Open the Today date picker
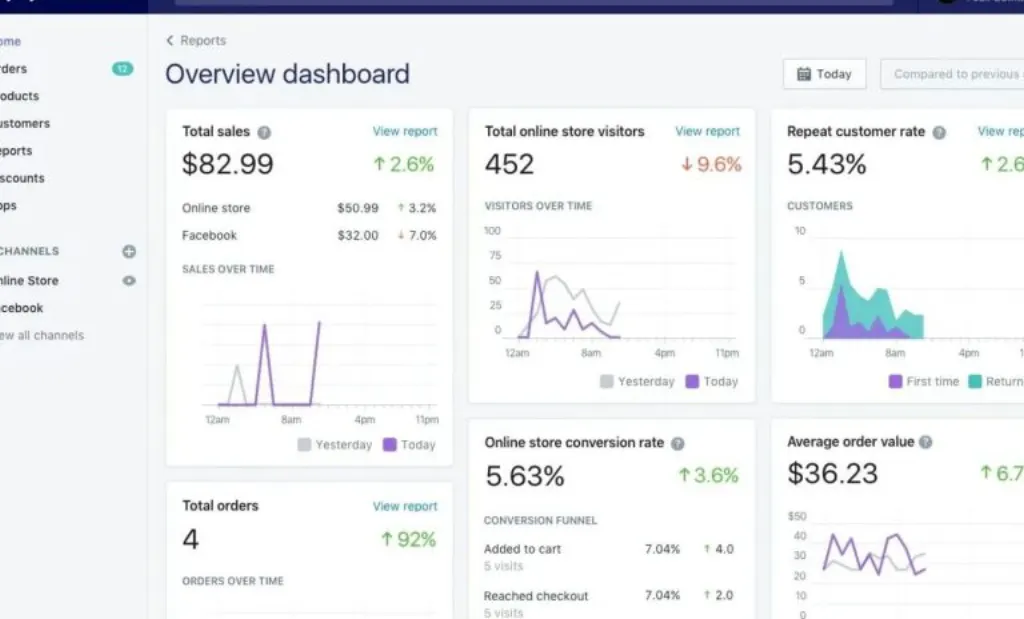Screen dimensions: 1024x619 tap(825, 74)
